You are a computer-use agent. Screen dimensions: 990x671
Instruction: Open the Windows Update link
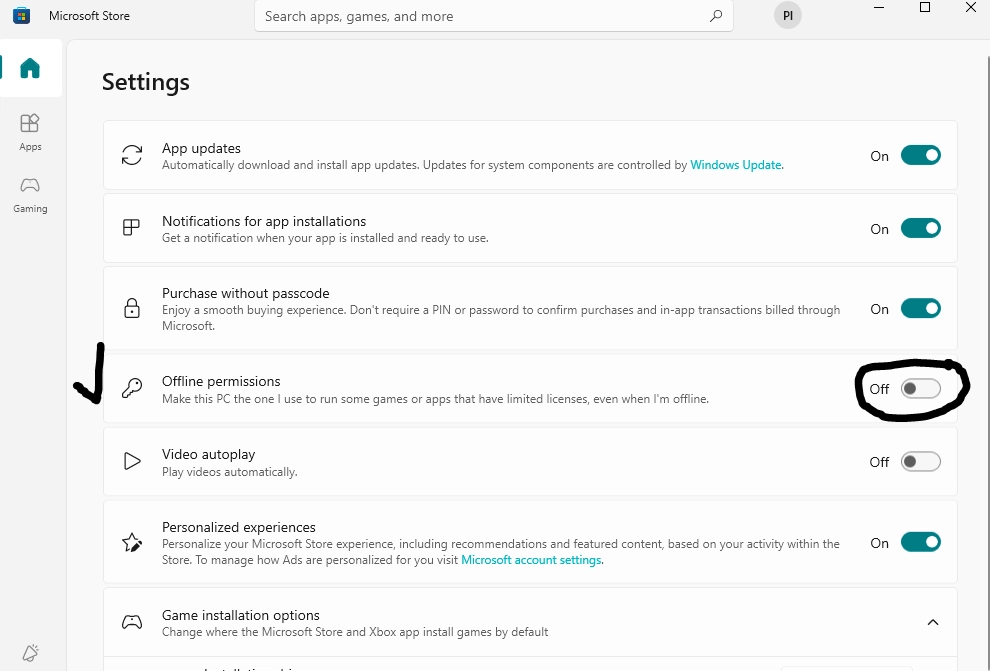pyautogui.click(x=736, y=164)
